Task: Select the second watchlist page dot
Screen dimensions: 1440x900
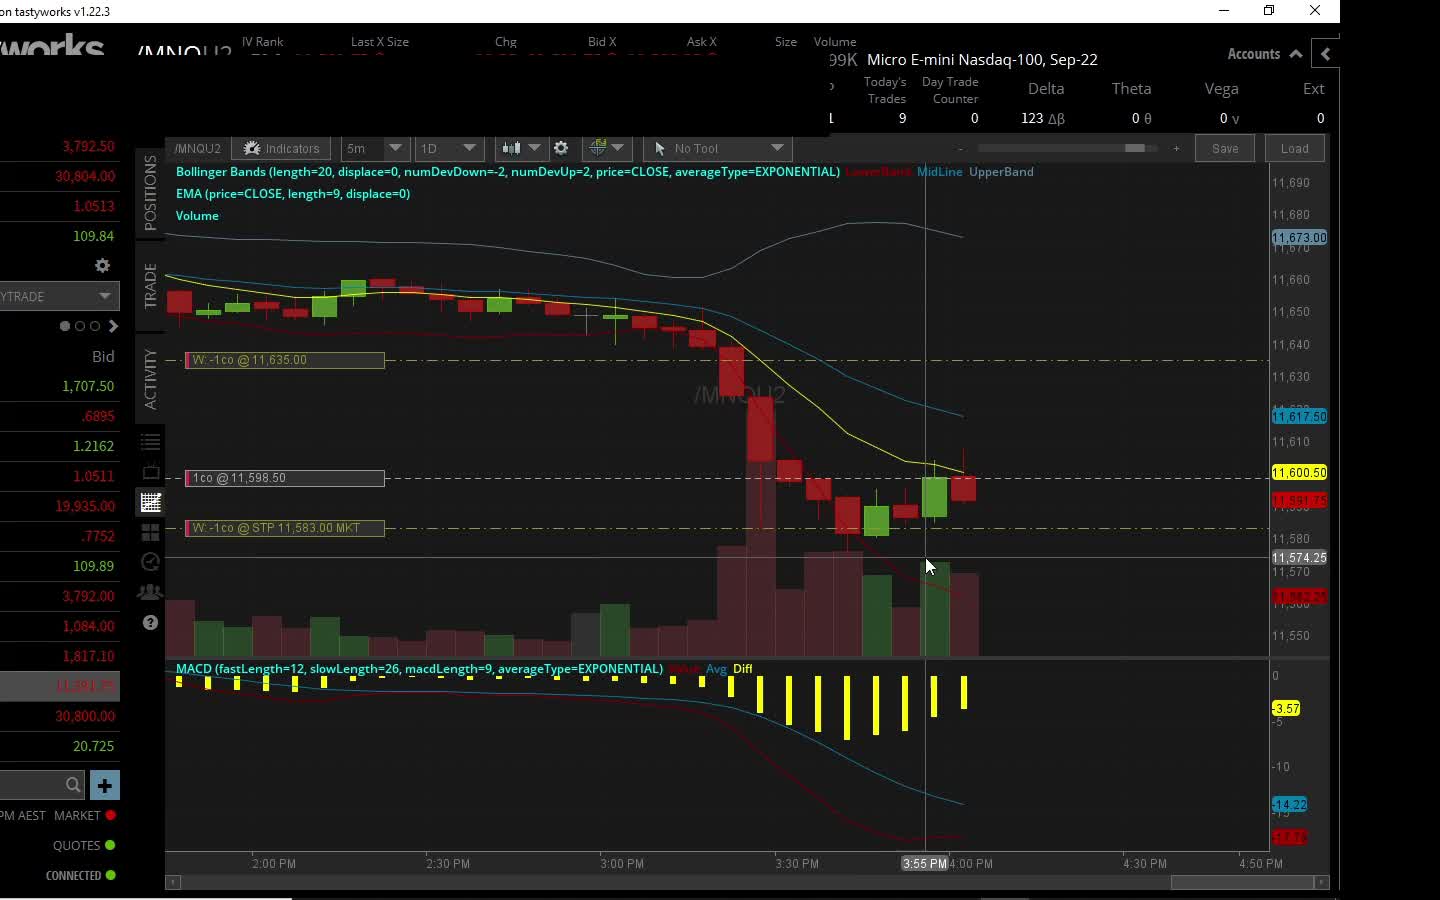Action: (80, 326)
